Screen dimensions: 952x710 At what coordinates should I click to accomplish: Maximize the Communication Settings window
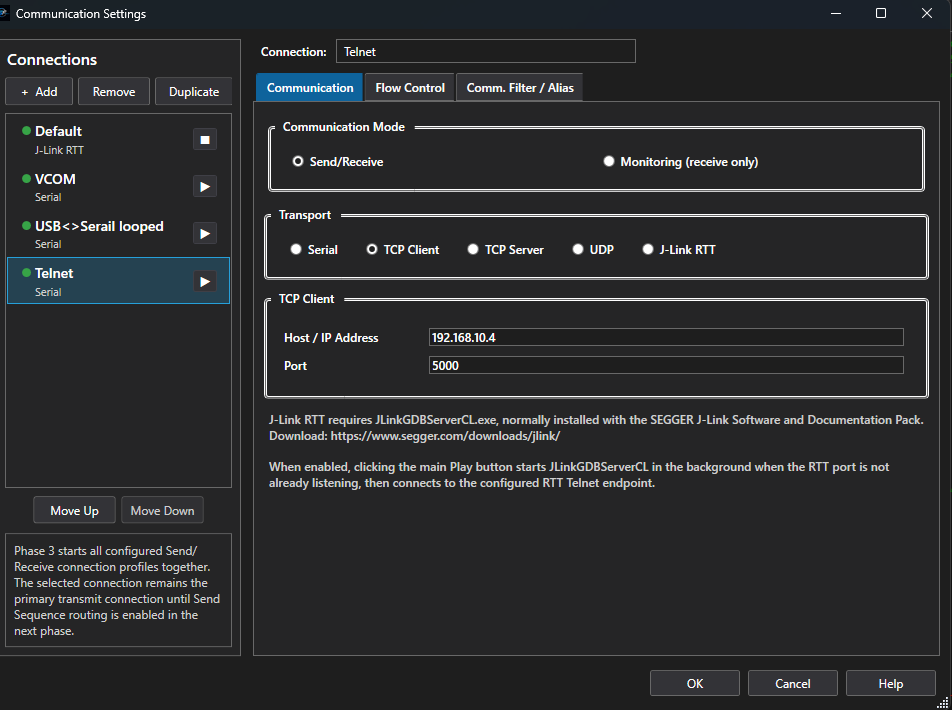pyautogui.click(x=881, y=13)
